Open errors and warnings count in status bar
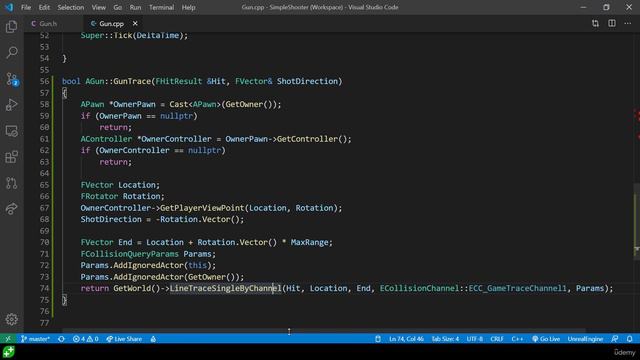The image size is (640, 360). [x=85, y=339]
